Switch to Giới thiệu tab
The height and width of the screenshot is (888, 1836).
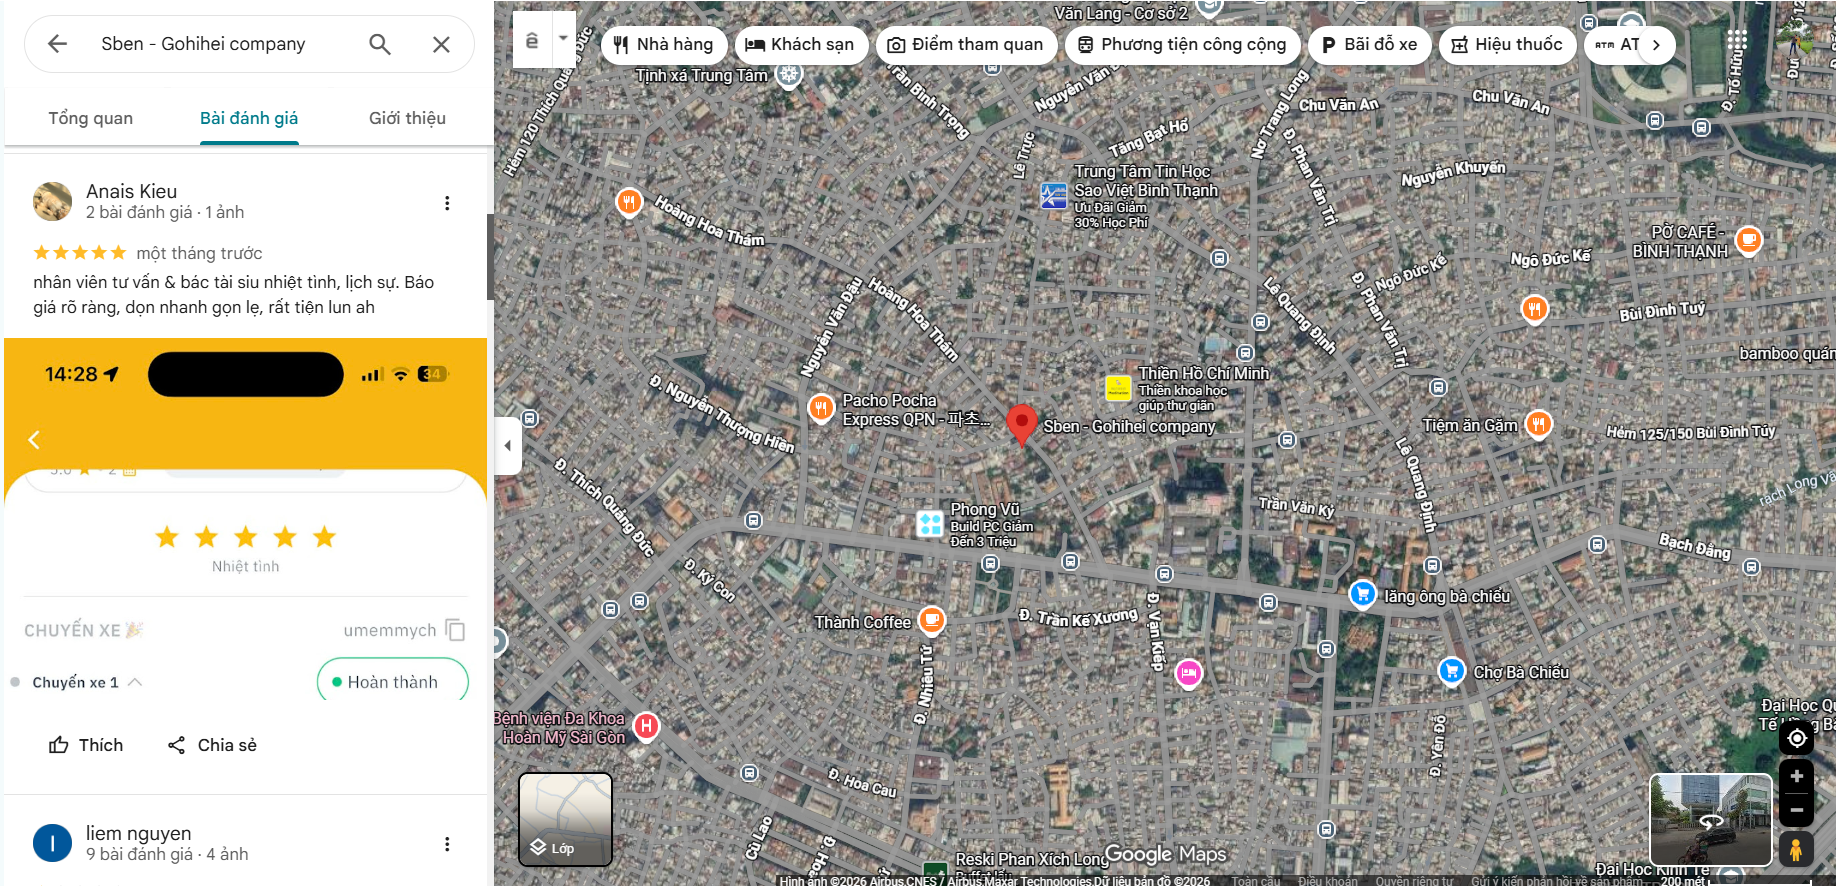pos(407,118)
